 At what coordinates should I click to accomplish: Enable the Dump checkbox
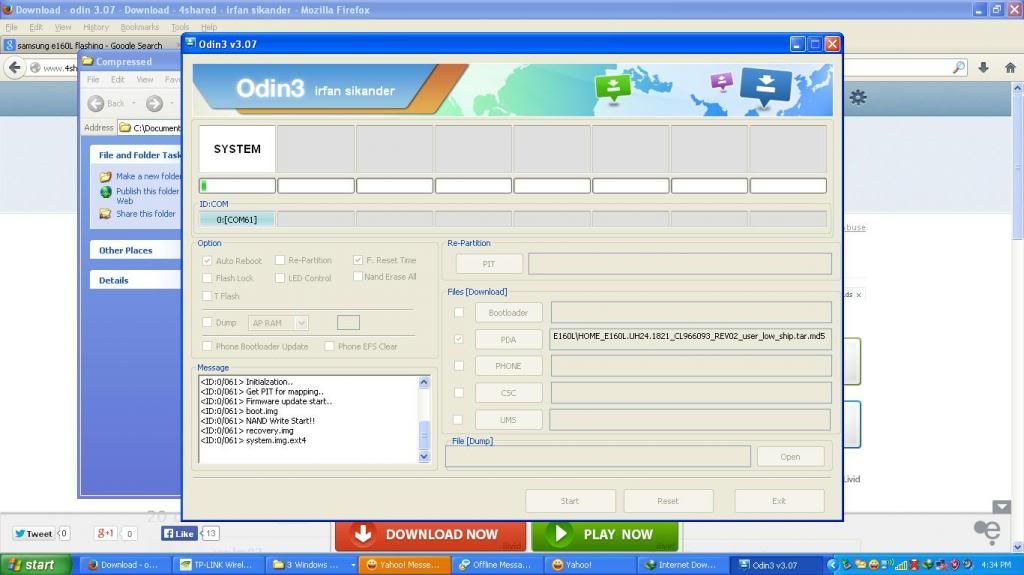(x=207, y=322)
